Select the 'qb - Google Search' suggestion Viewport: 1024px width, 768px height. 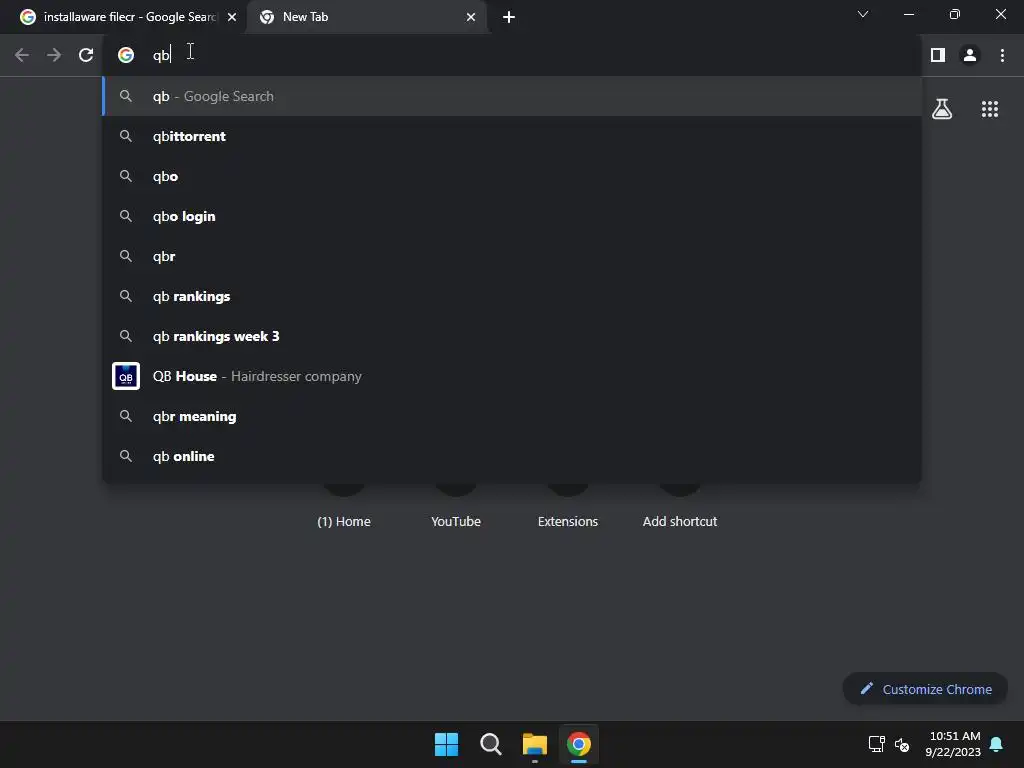point(512,96)
